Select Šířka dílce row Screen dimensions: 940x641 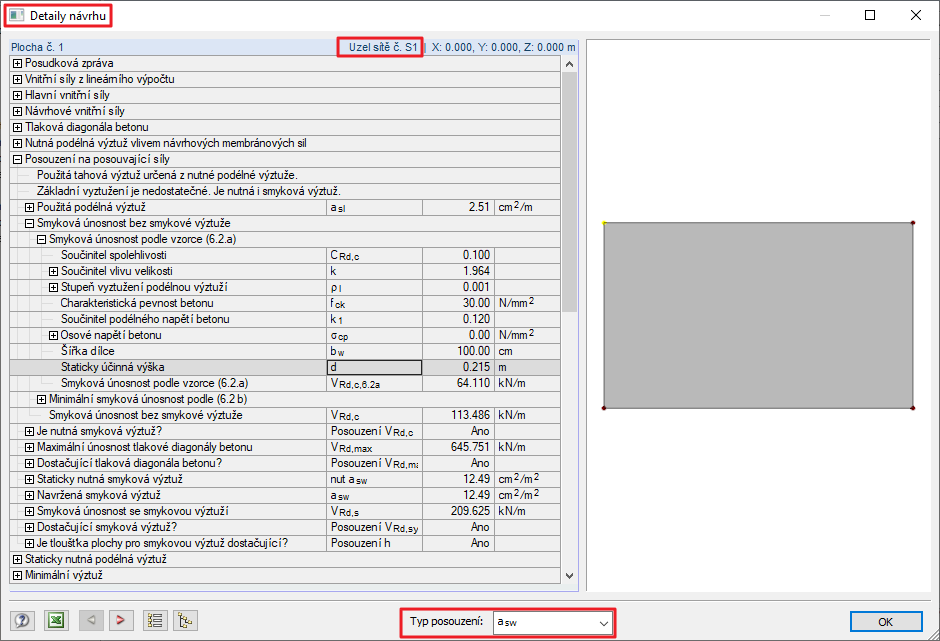click(285, 351)
